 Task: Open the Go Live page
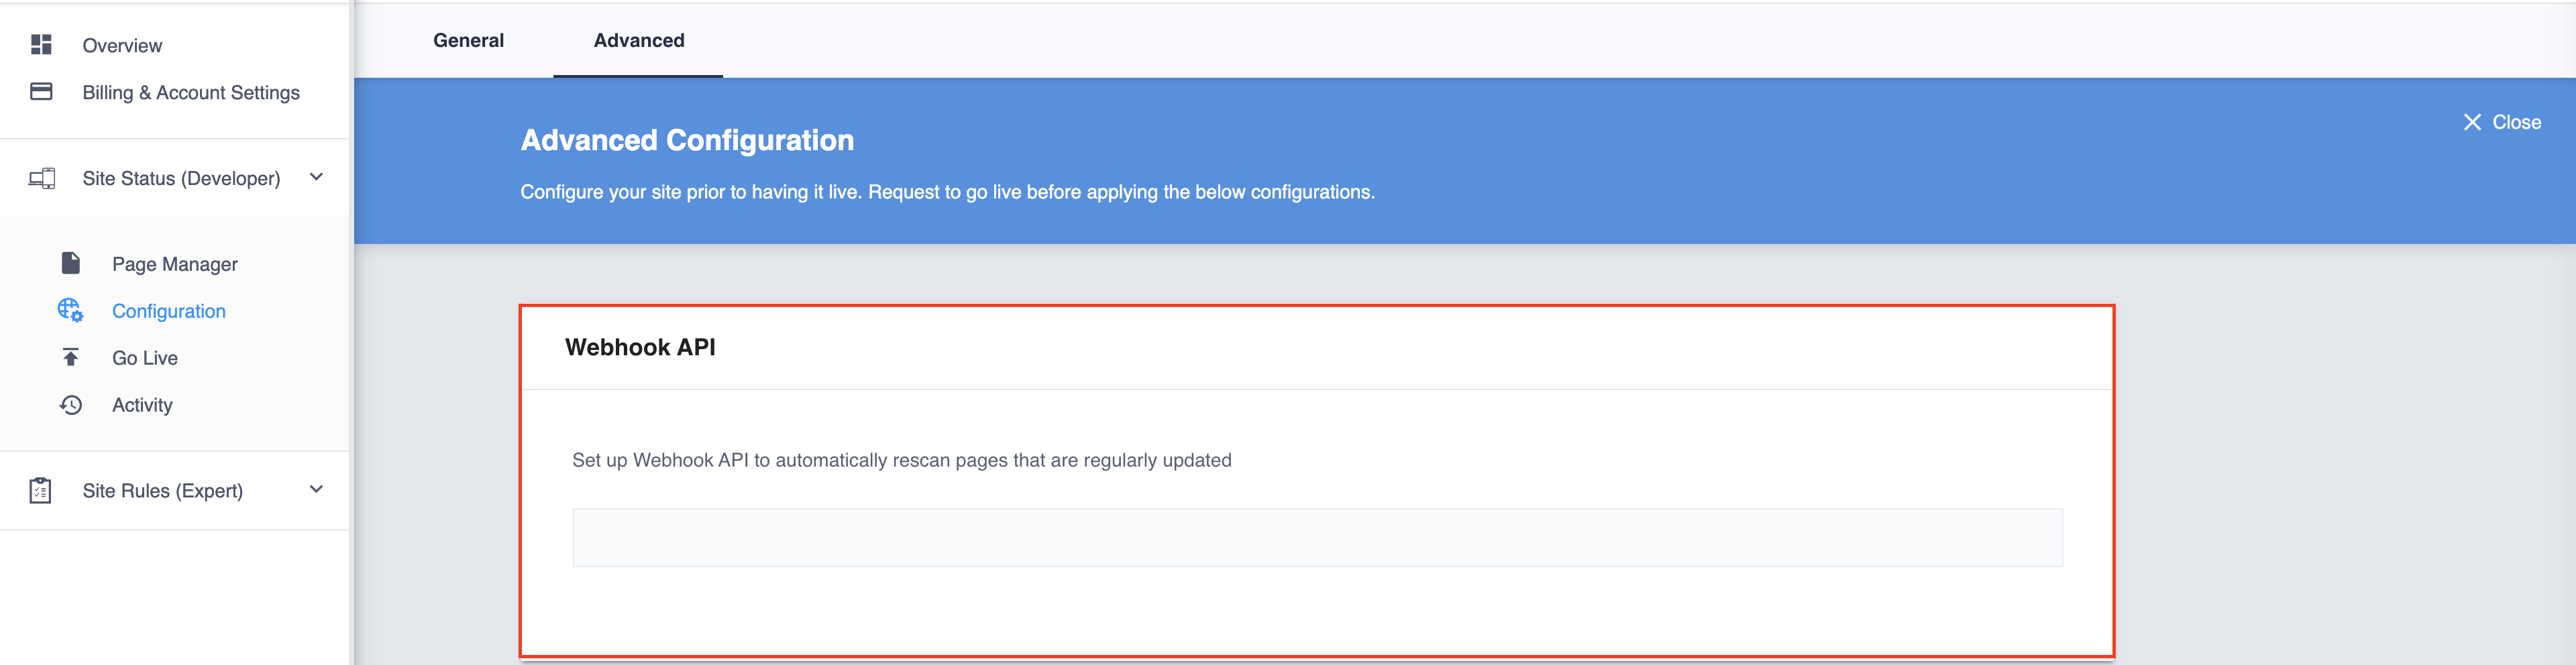click(145, 358)
